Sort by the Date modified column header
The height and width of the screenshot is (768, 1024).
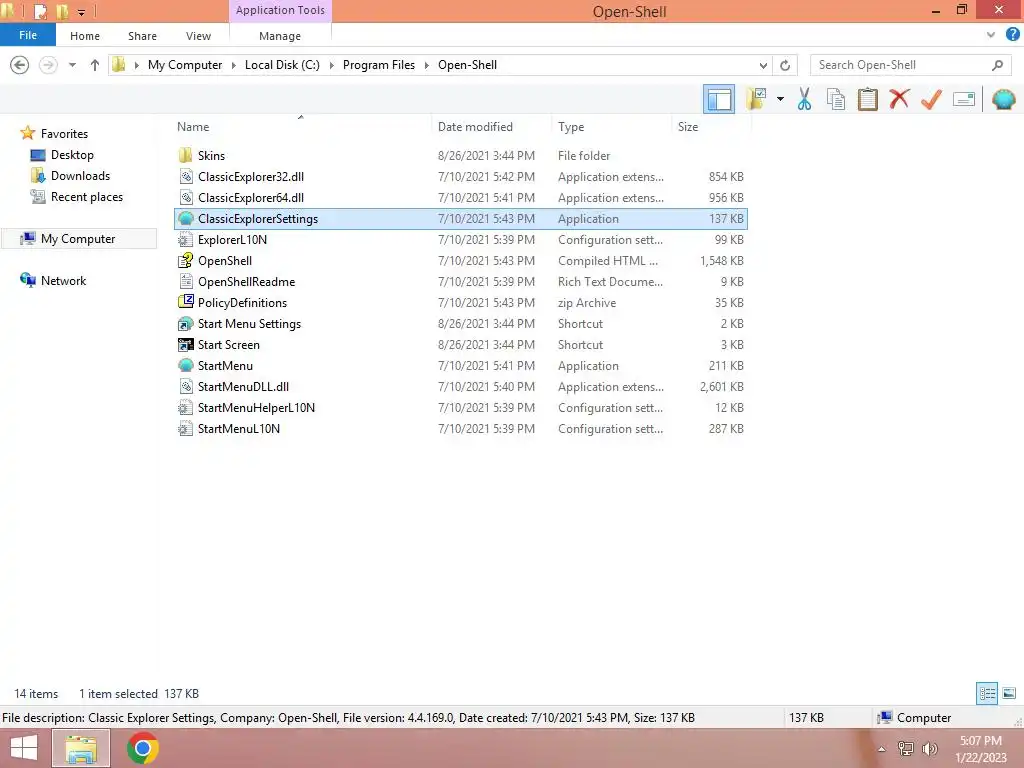(491, 127)
